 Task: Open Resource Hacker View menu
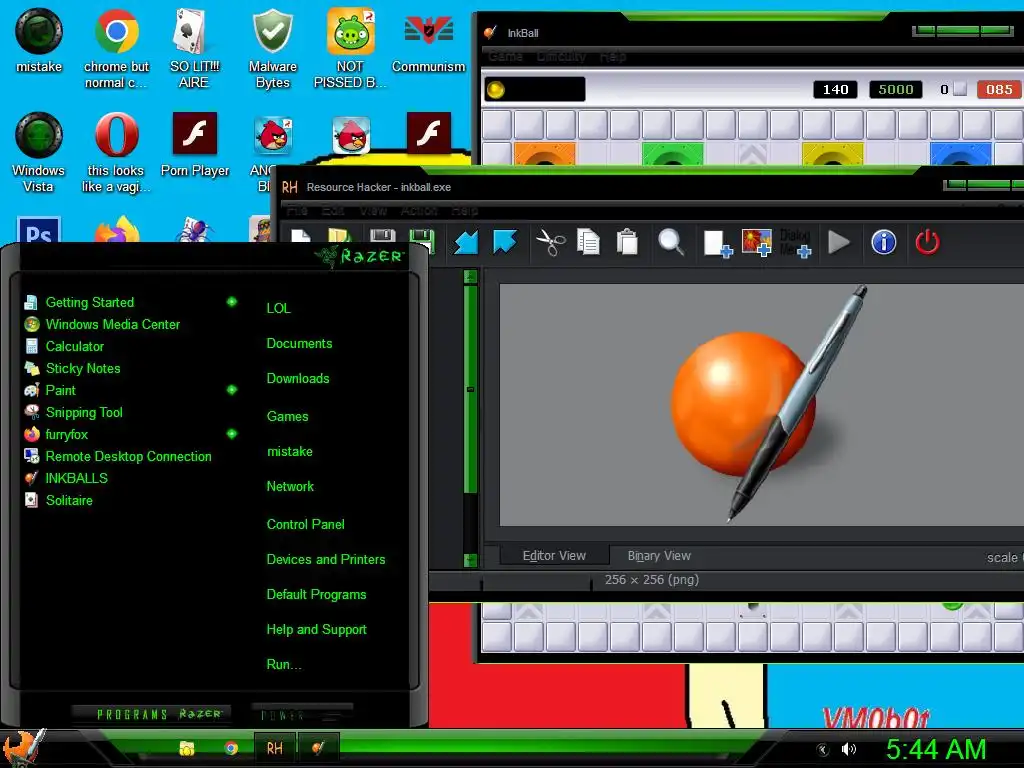pos(373,210)
